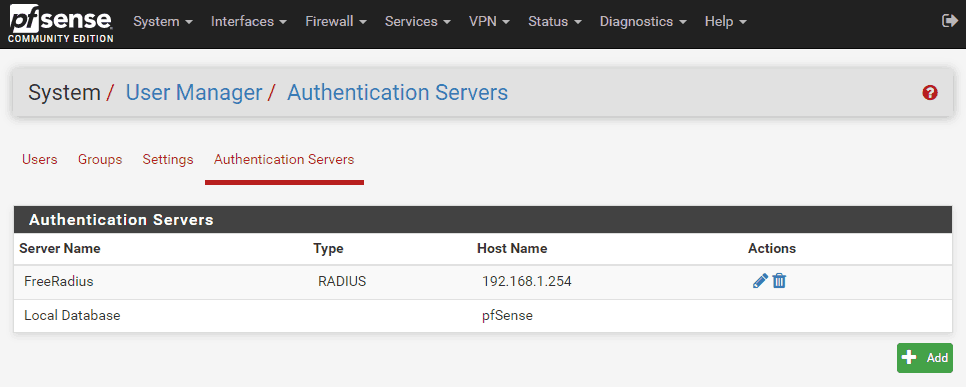Open the VPN dropdown menu
The width and height of the screenshot is (966, 387).
point(490,22)
